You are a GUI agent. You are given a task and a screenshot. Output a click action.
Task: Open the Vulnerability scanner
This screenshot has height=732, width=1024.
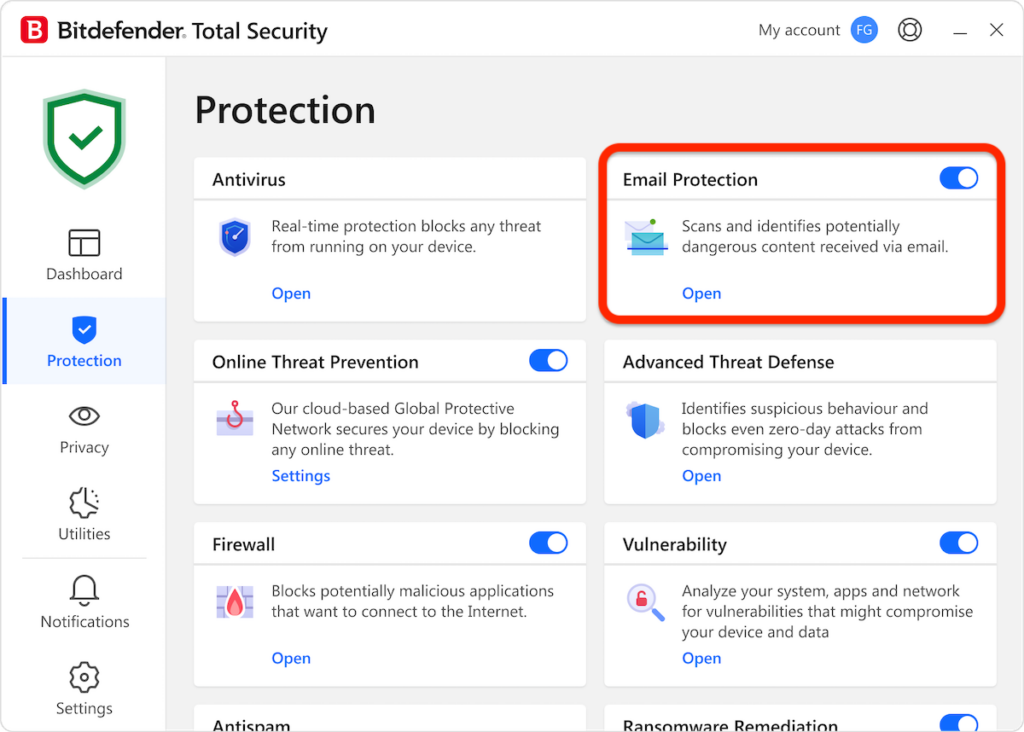point(701,658)
